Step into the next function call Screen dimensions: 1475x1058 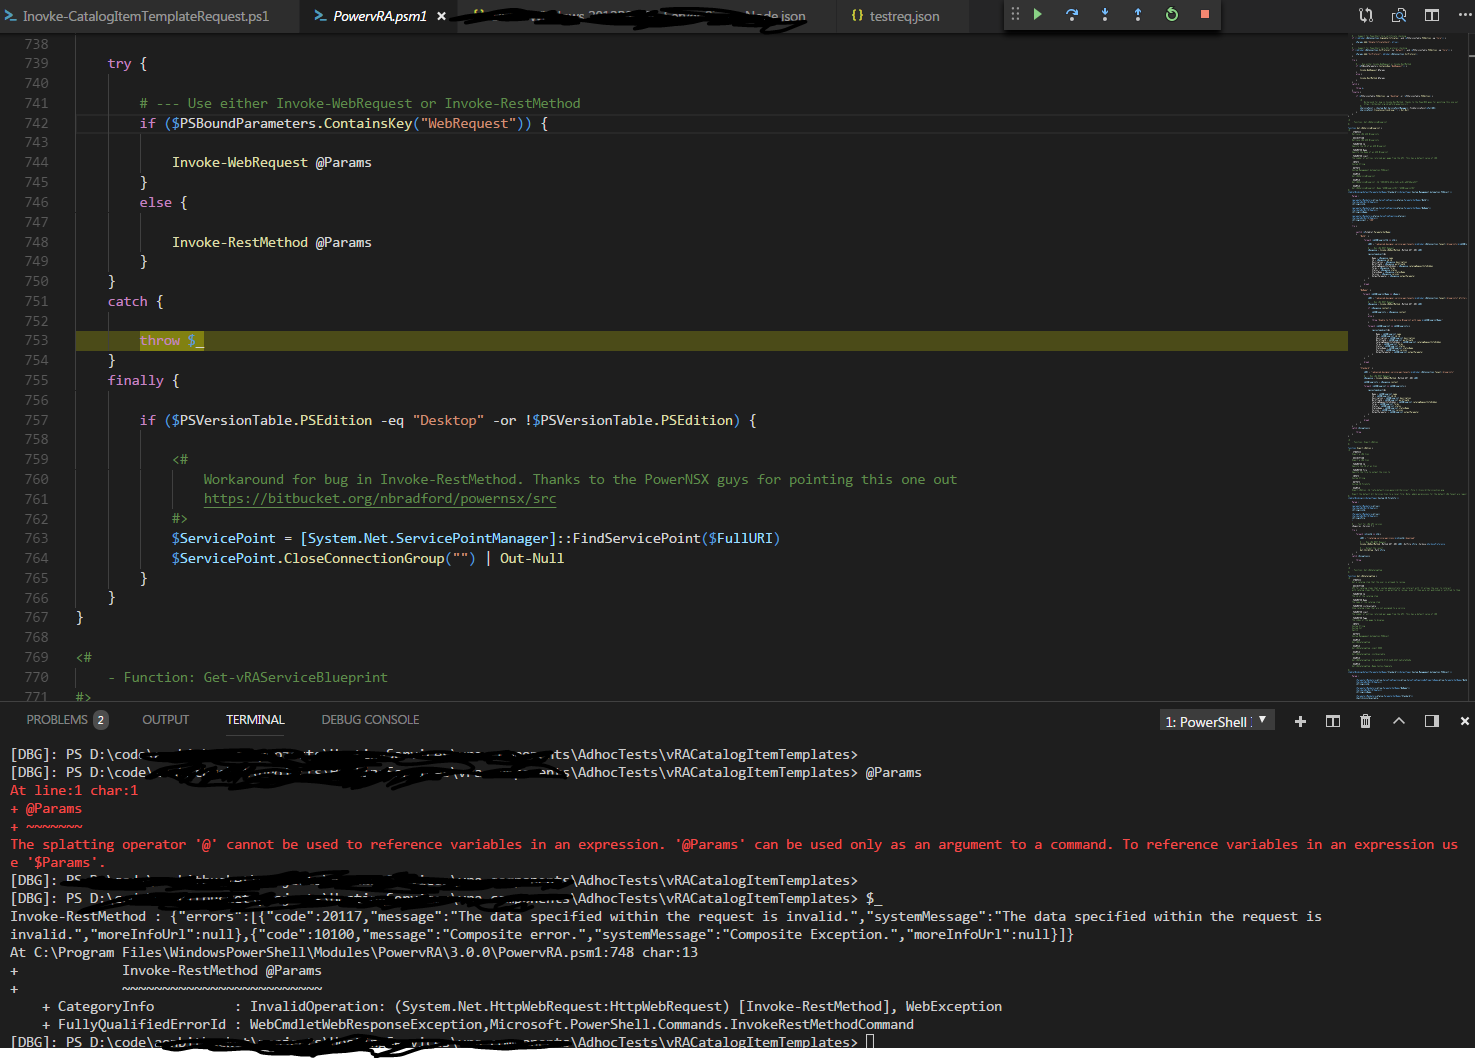click(x=1104, y=15)
